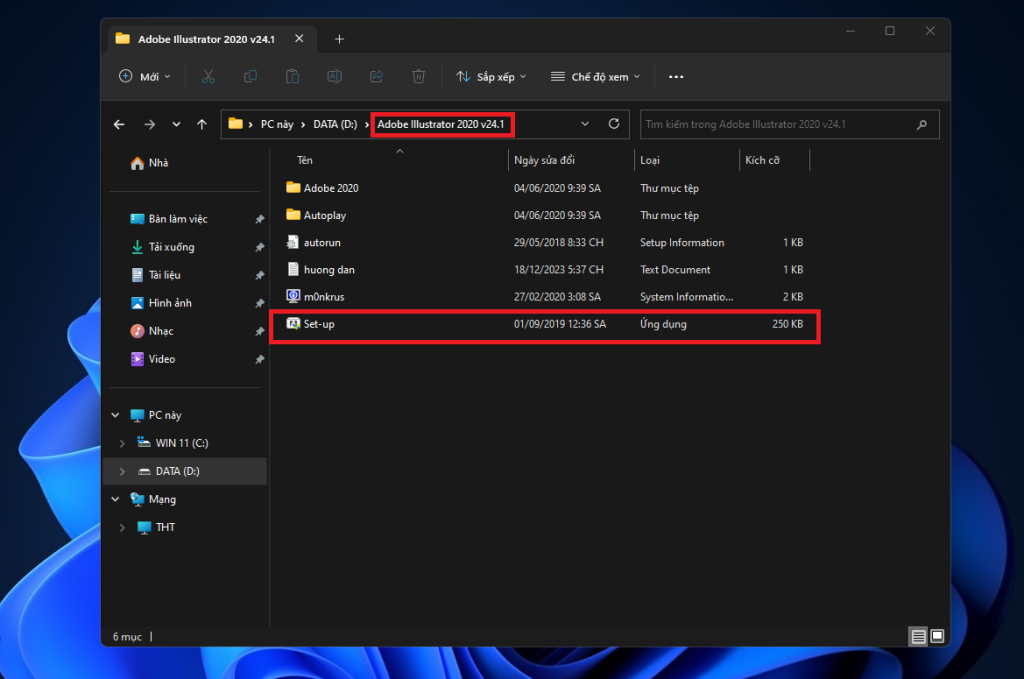Screen dimensions: 1024x679
Task: Open the Sắp xếp sort dropdown
Action: 491,76
